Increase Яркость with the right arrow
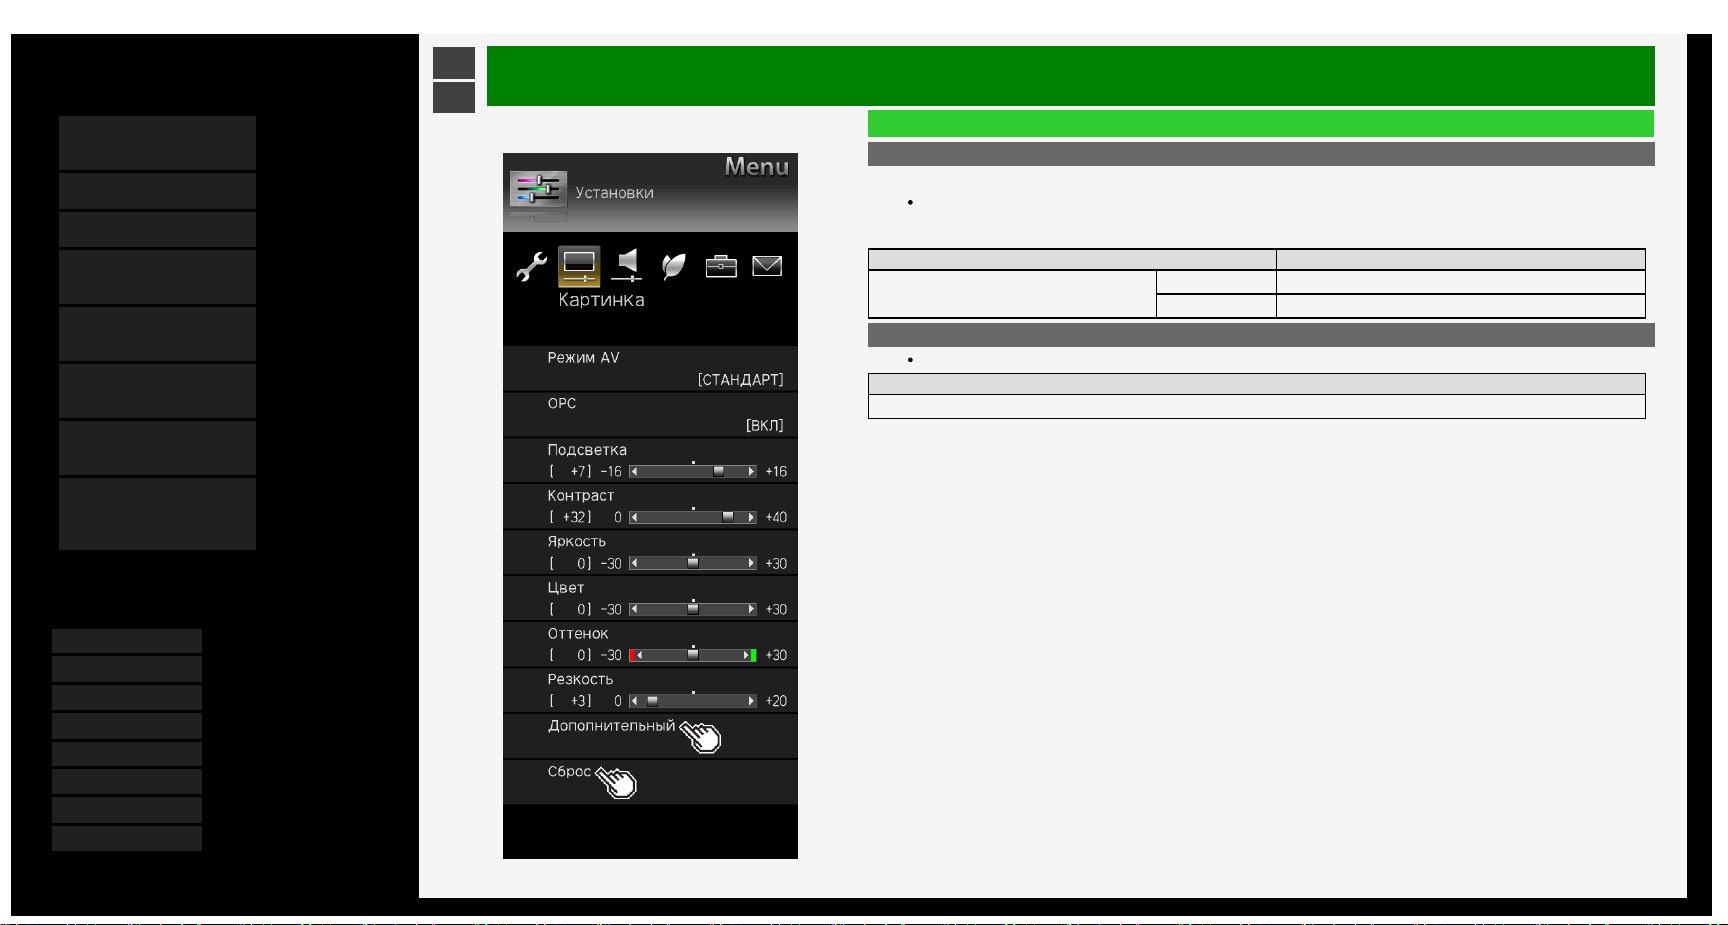Viewport: 1728px width, 925px height. pyautogui.click(x=751, y=563)
